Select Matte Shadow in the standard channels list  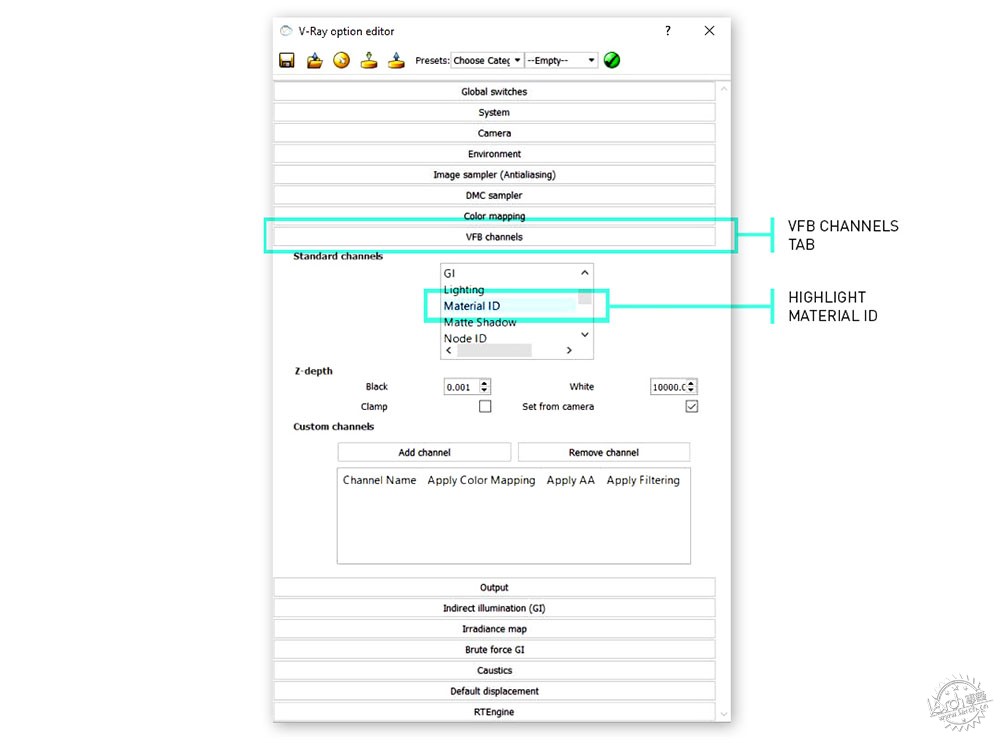(480, 322)
